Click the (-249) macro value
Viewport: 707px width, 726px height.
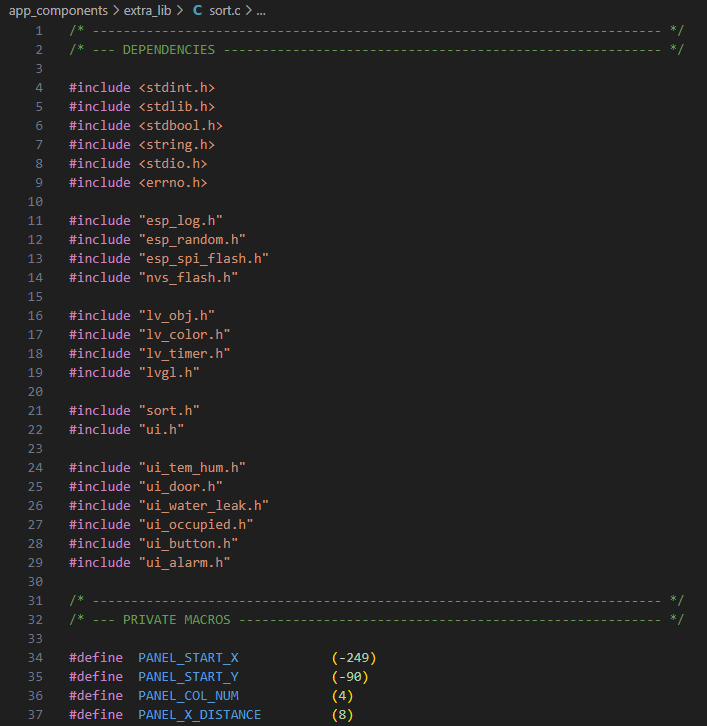(x=354, y=658)
